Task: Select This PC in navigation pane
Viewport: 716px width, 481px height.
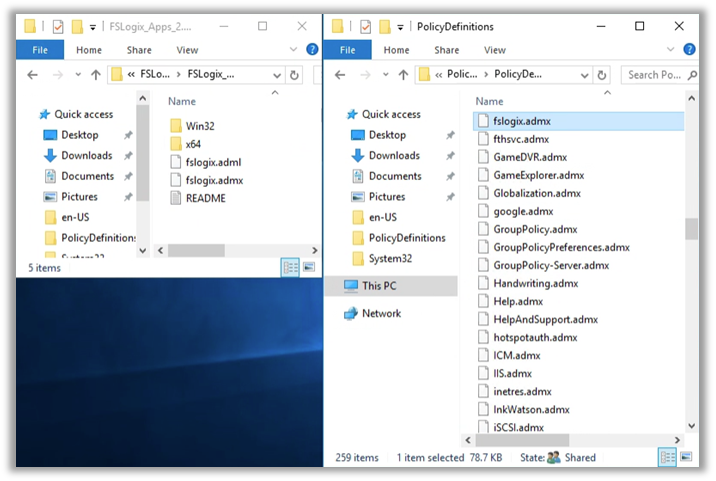Action: pyautogui.click(x=378, y=286)
